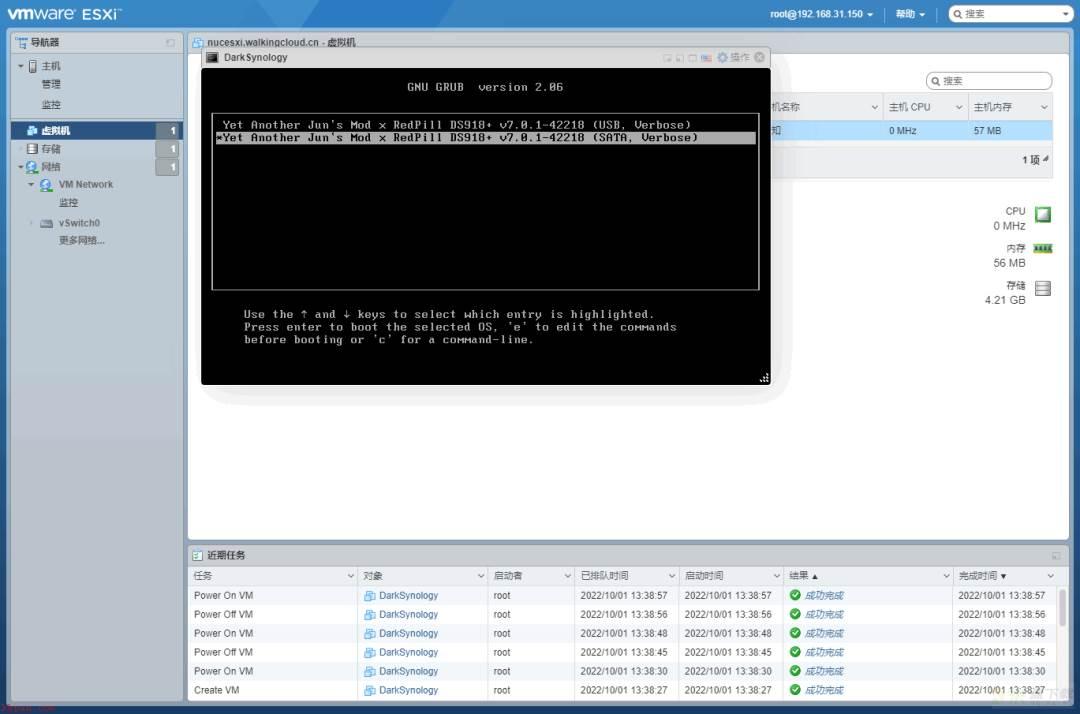The height and width of the screenshot is (714, 1080).
Task: Click the VM count badge next to 虚拟机
Action: 167,130
